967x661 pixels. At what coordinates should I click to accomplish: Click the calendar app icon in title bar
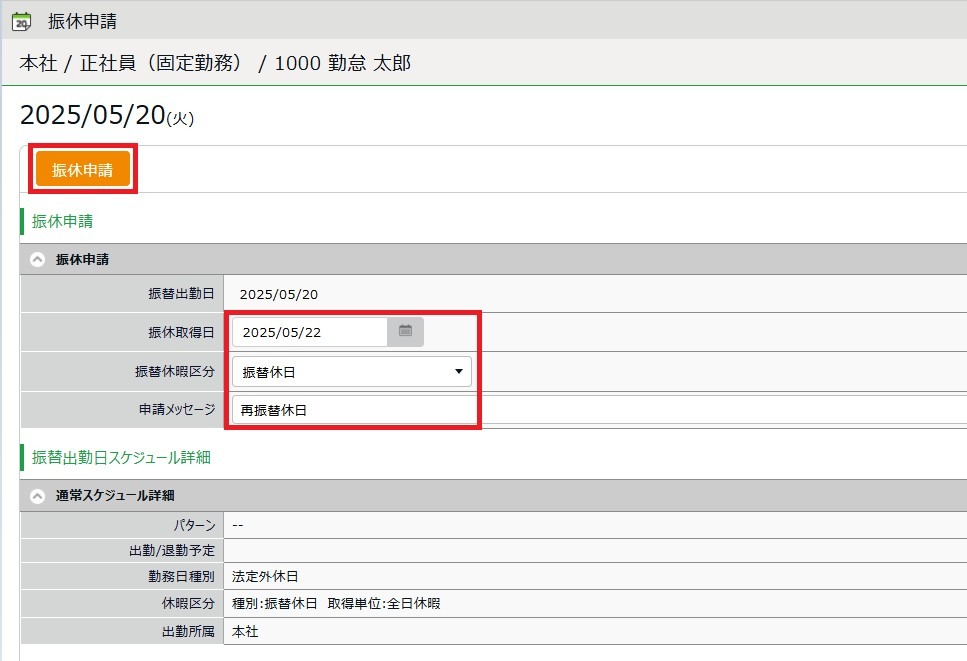pos(21,21)
